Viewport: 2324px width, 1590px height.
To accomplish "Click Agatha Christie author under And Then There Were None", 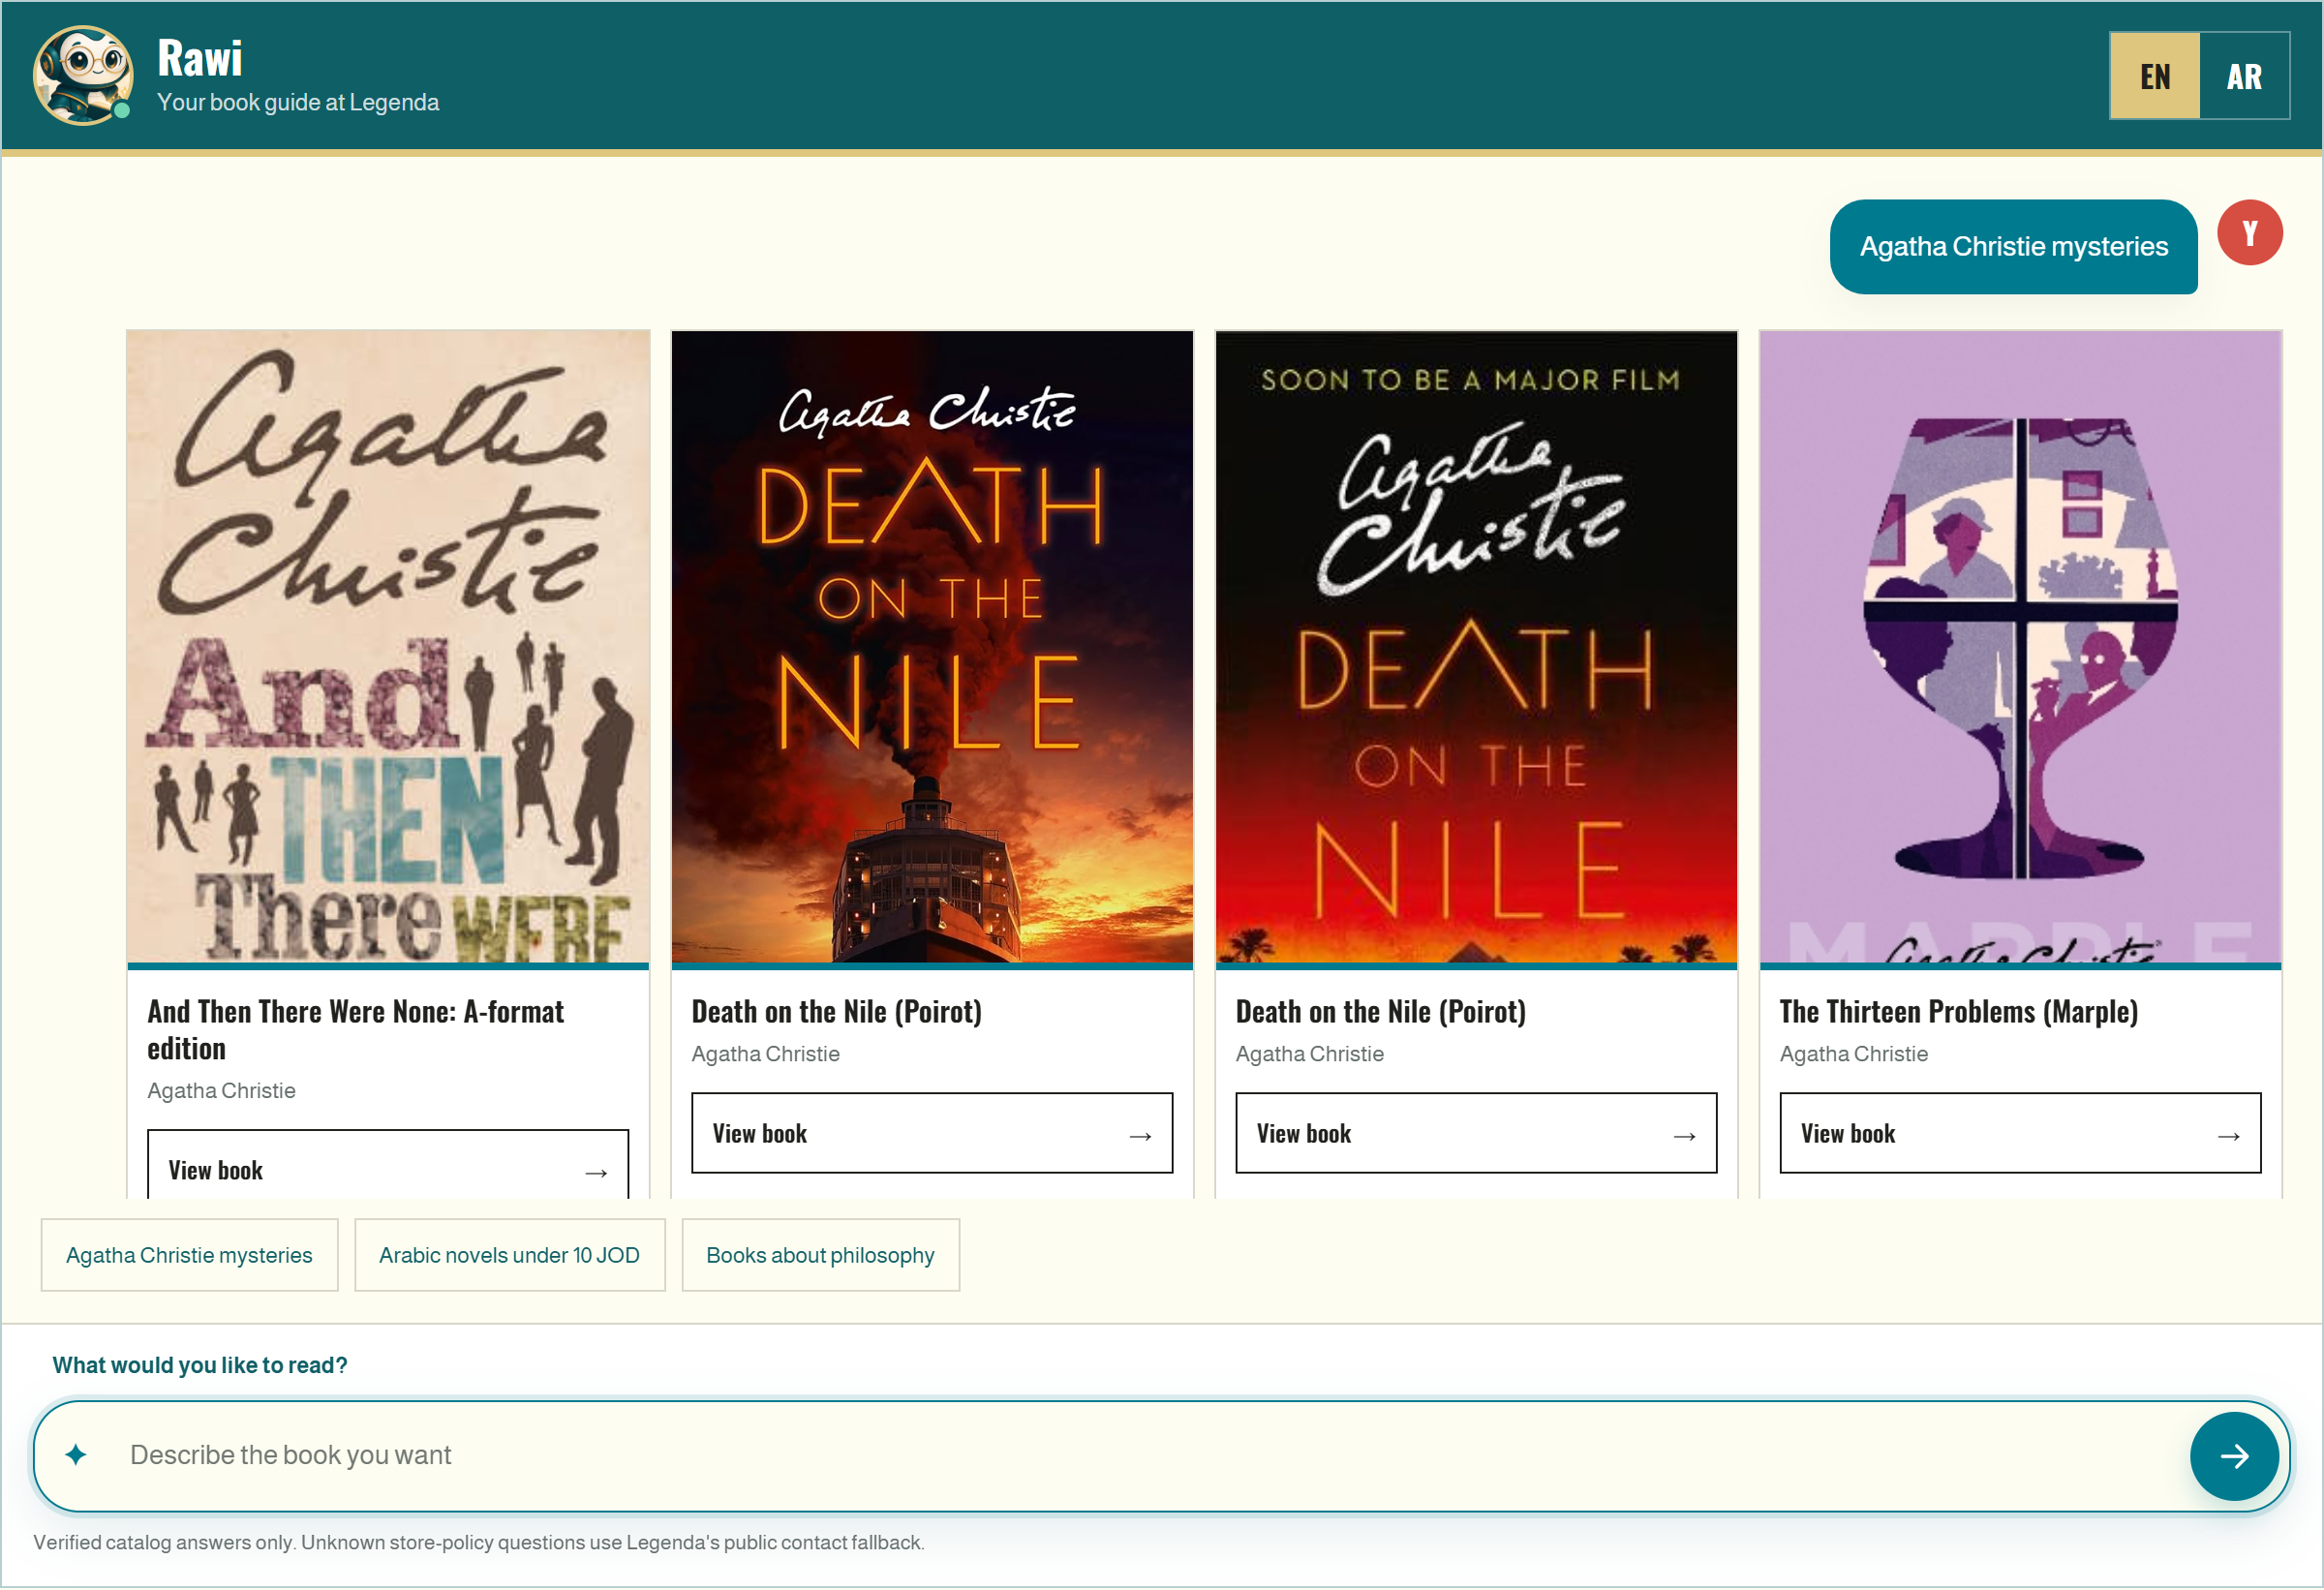I will (x=221, y=1092).
